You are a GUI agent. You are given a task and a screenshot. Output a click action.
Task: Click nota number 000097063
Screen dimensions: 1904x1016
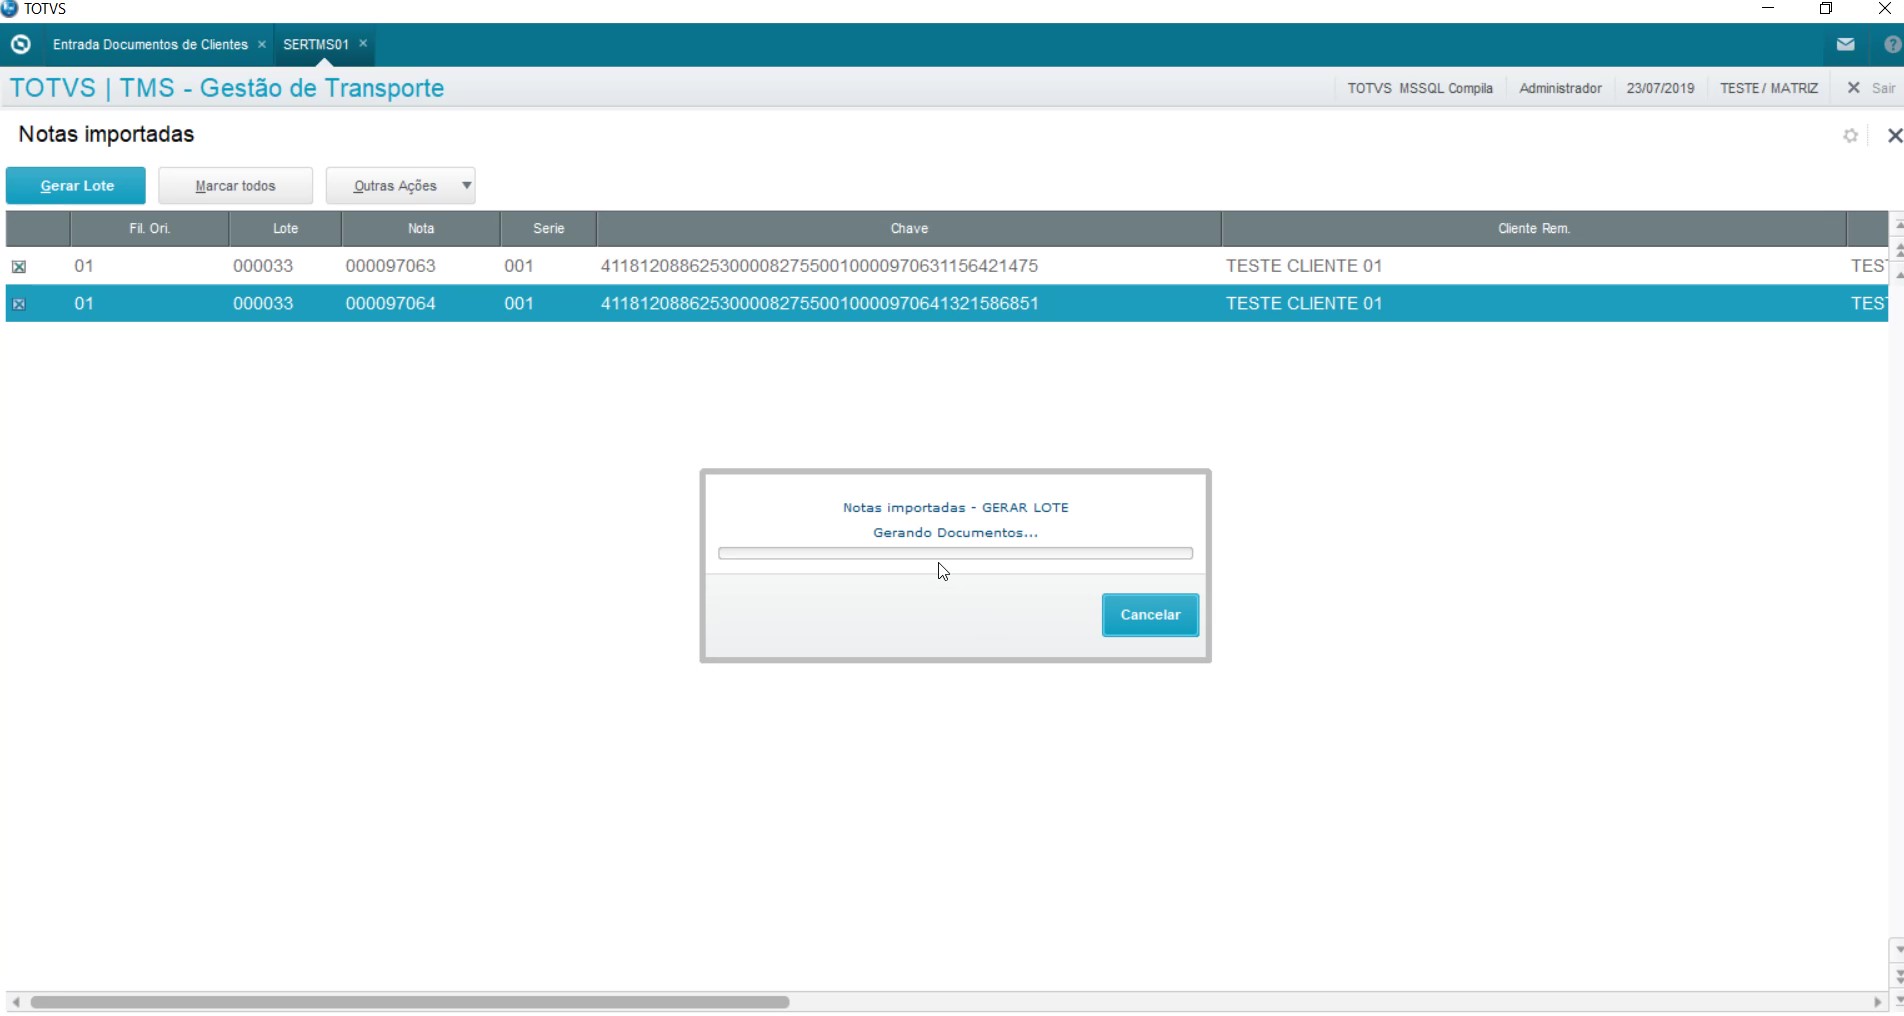391,266
